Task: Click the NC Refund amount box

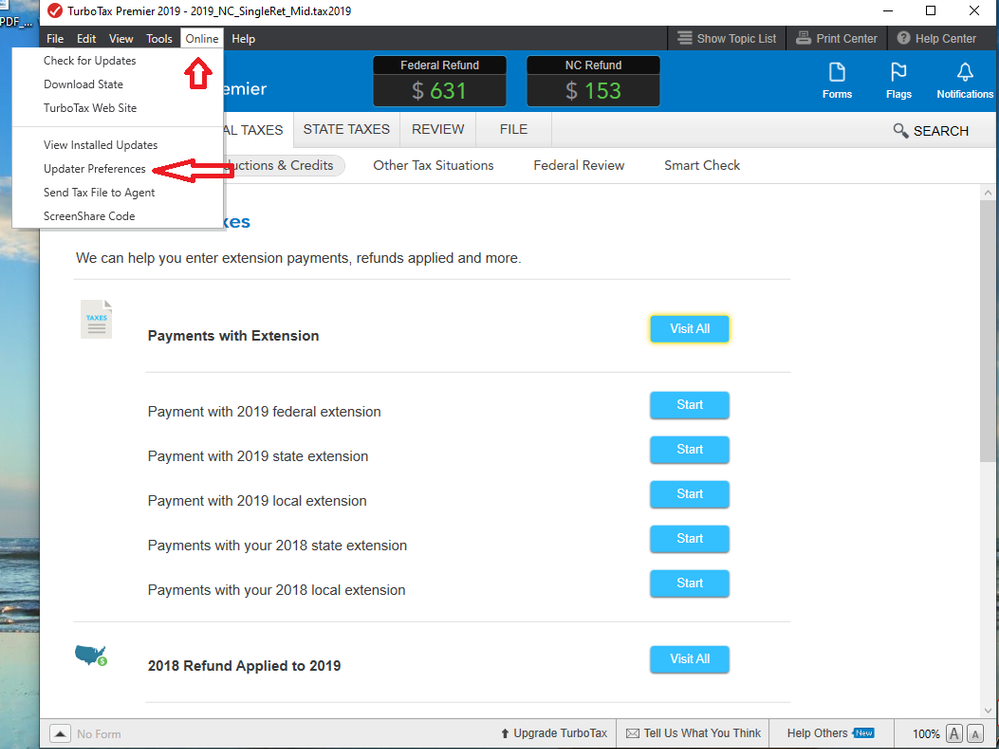Action: pos(593,81)
